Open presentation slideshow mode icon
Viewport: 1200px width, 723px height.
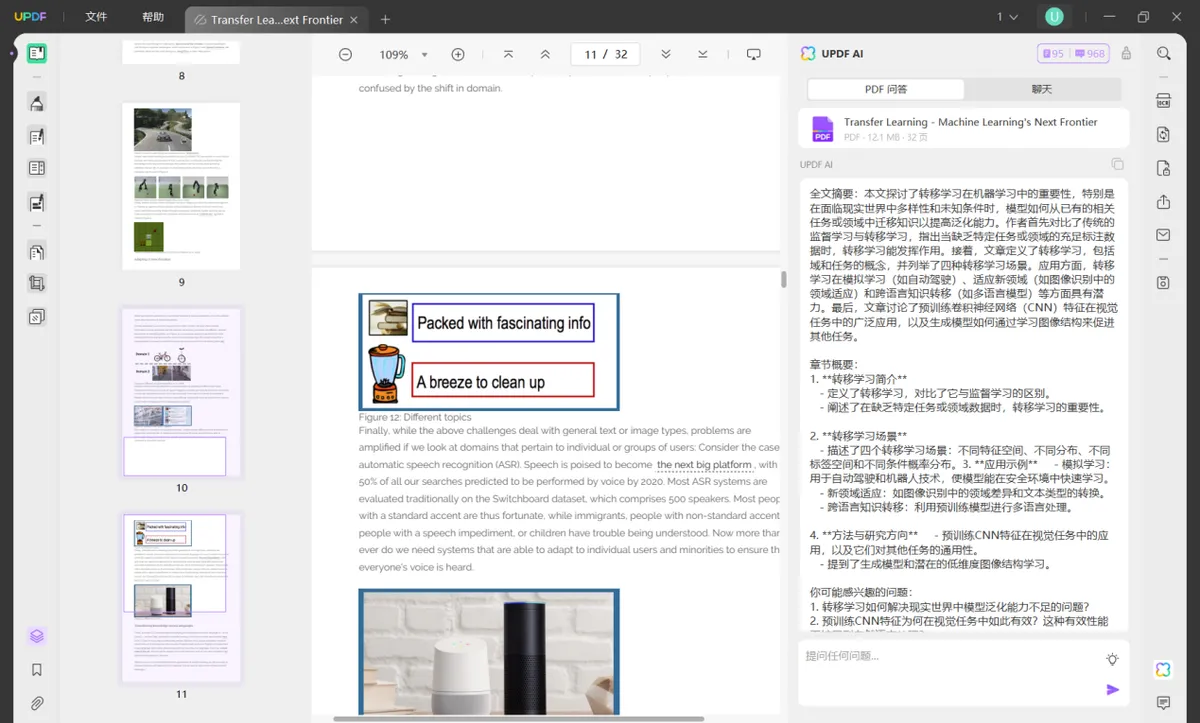(754, 54)
